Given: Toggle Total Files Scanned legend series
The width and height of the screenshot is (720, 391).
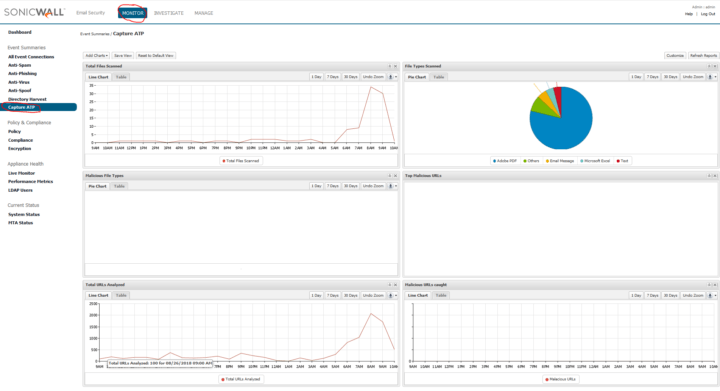Looking at the screenshot, I should pos(241,161).
